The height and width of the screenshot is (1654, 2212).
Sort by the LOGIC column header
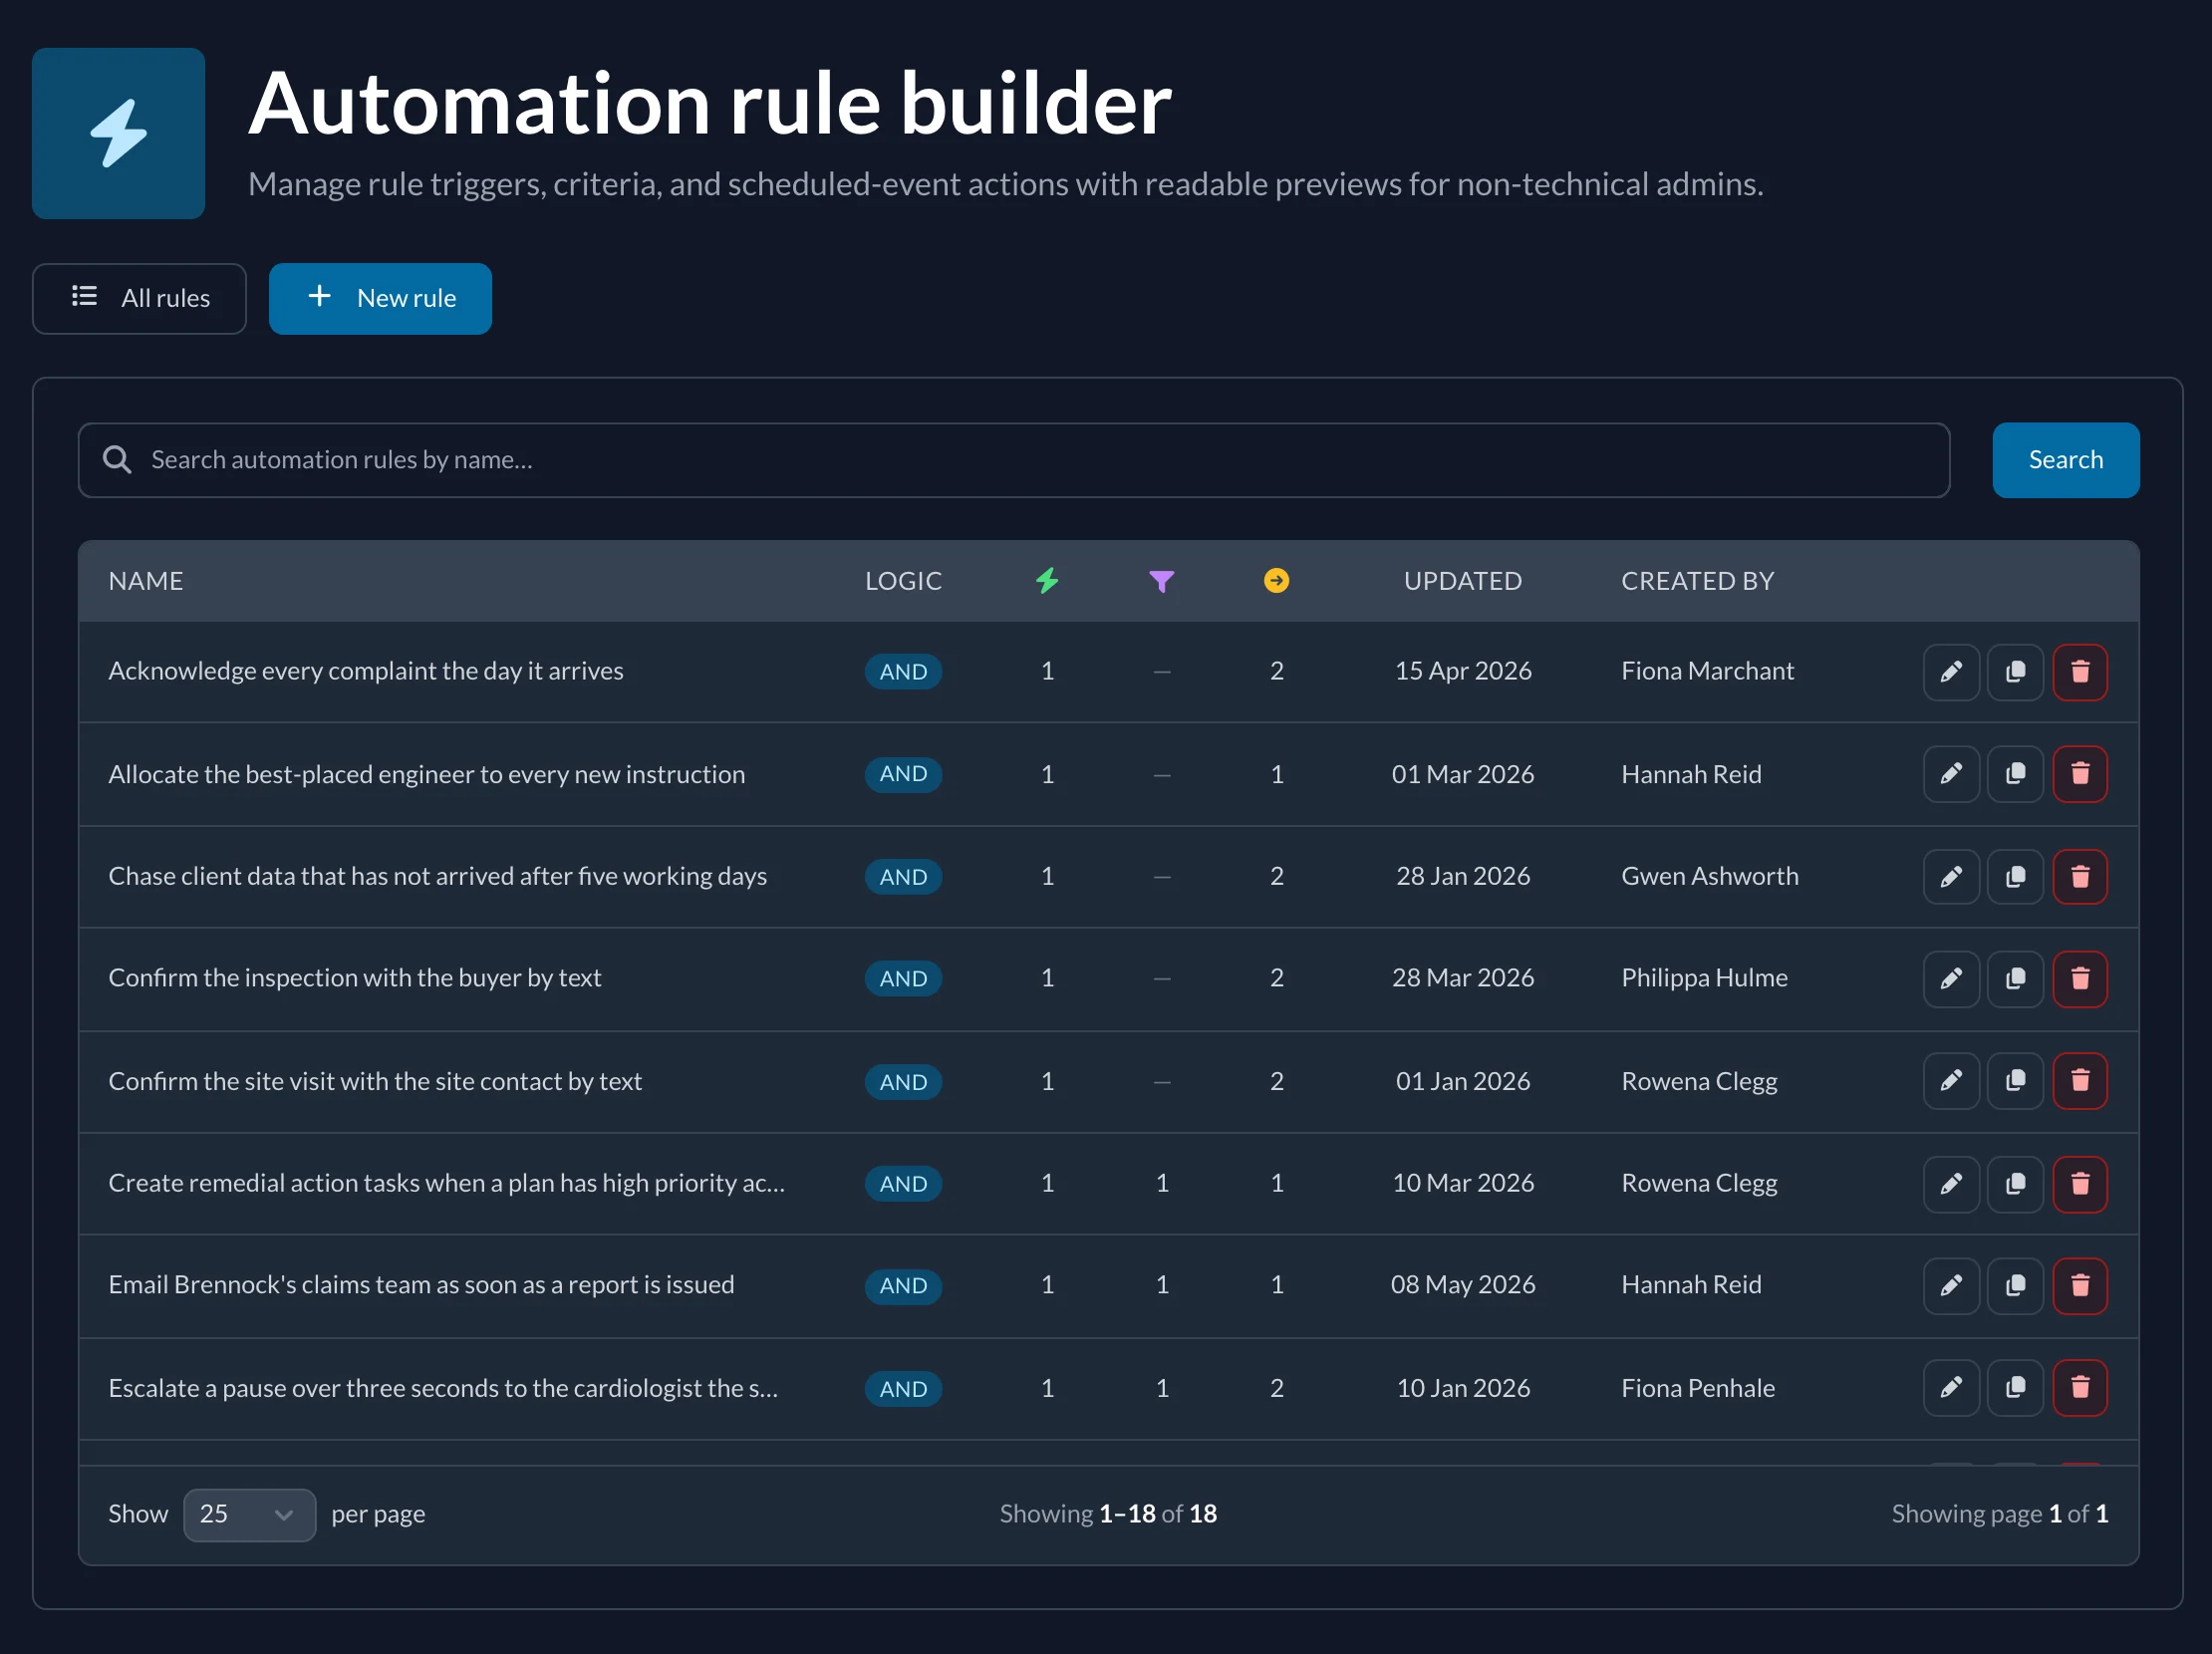click(903, 581)
